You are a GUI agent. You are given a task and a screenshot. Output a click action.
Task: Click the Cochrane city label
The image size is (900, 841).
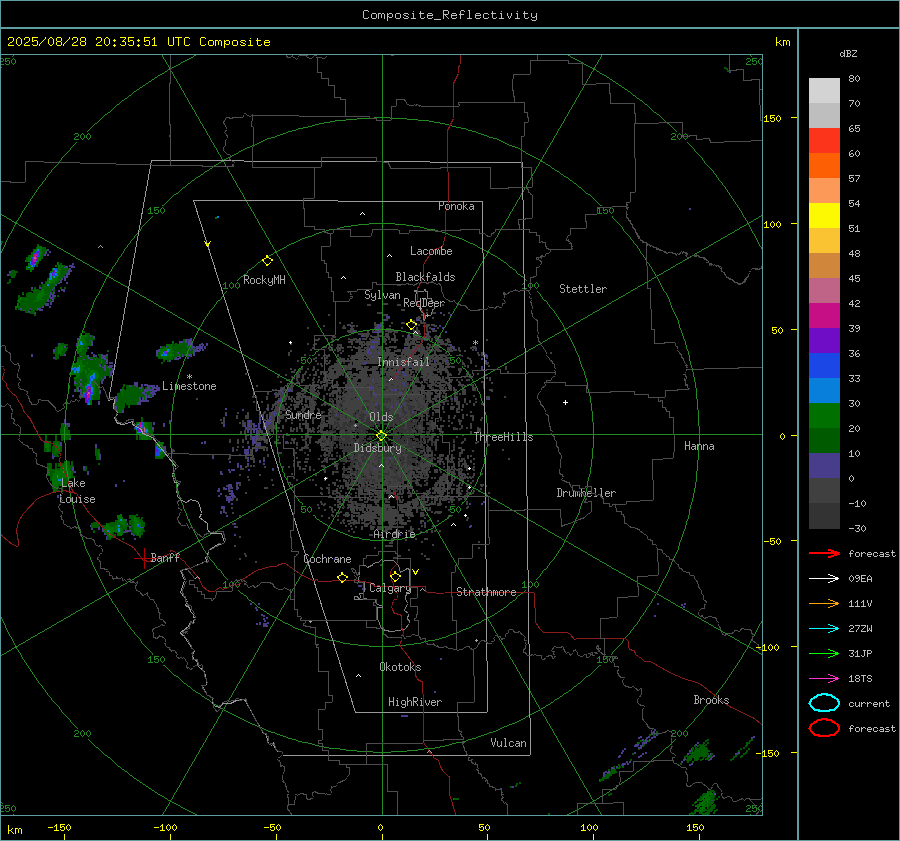[x=327, y=559]
